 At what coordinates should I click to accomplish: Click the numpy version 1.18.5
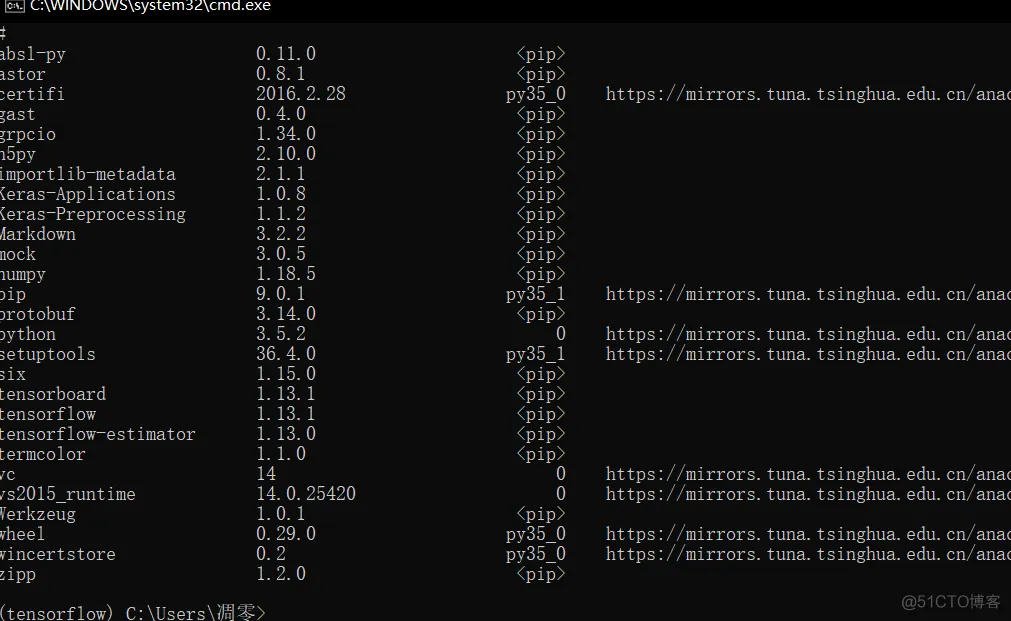click(286, 274)
